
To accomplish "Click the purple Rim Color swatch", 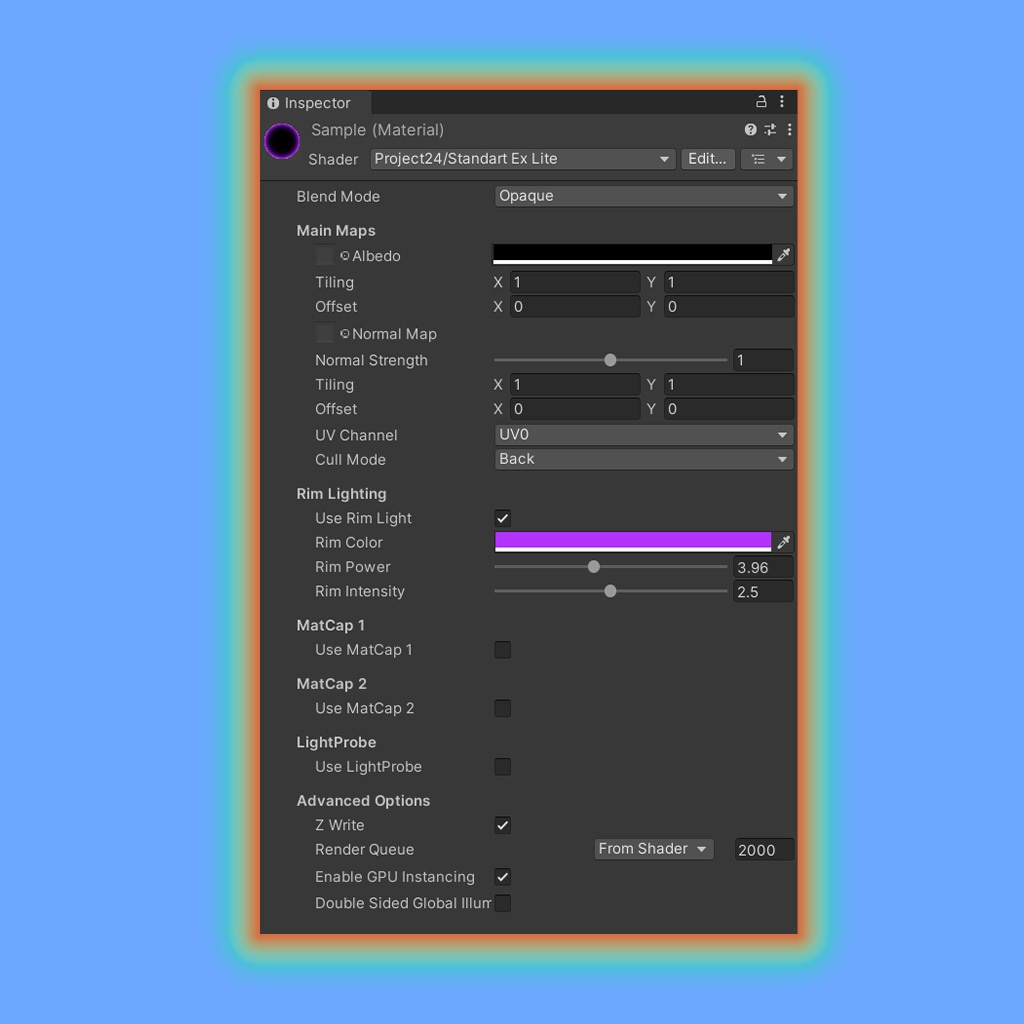I will 632,541.
